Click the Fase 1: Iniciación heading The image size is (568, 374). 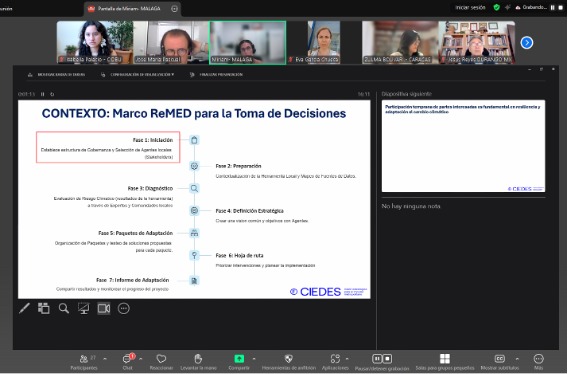[x=153, y=140]
